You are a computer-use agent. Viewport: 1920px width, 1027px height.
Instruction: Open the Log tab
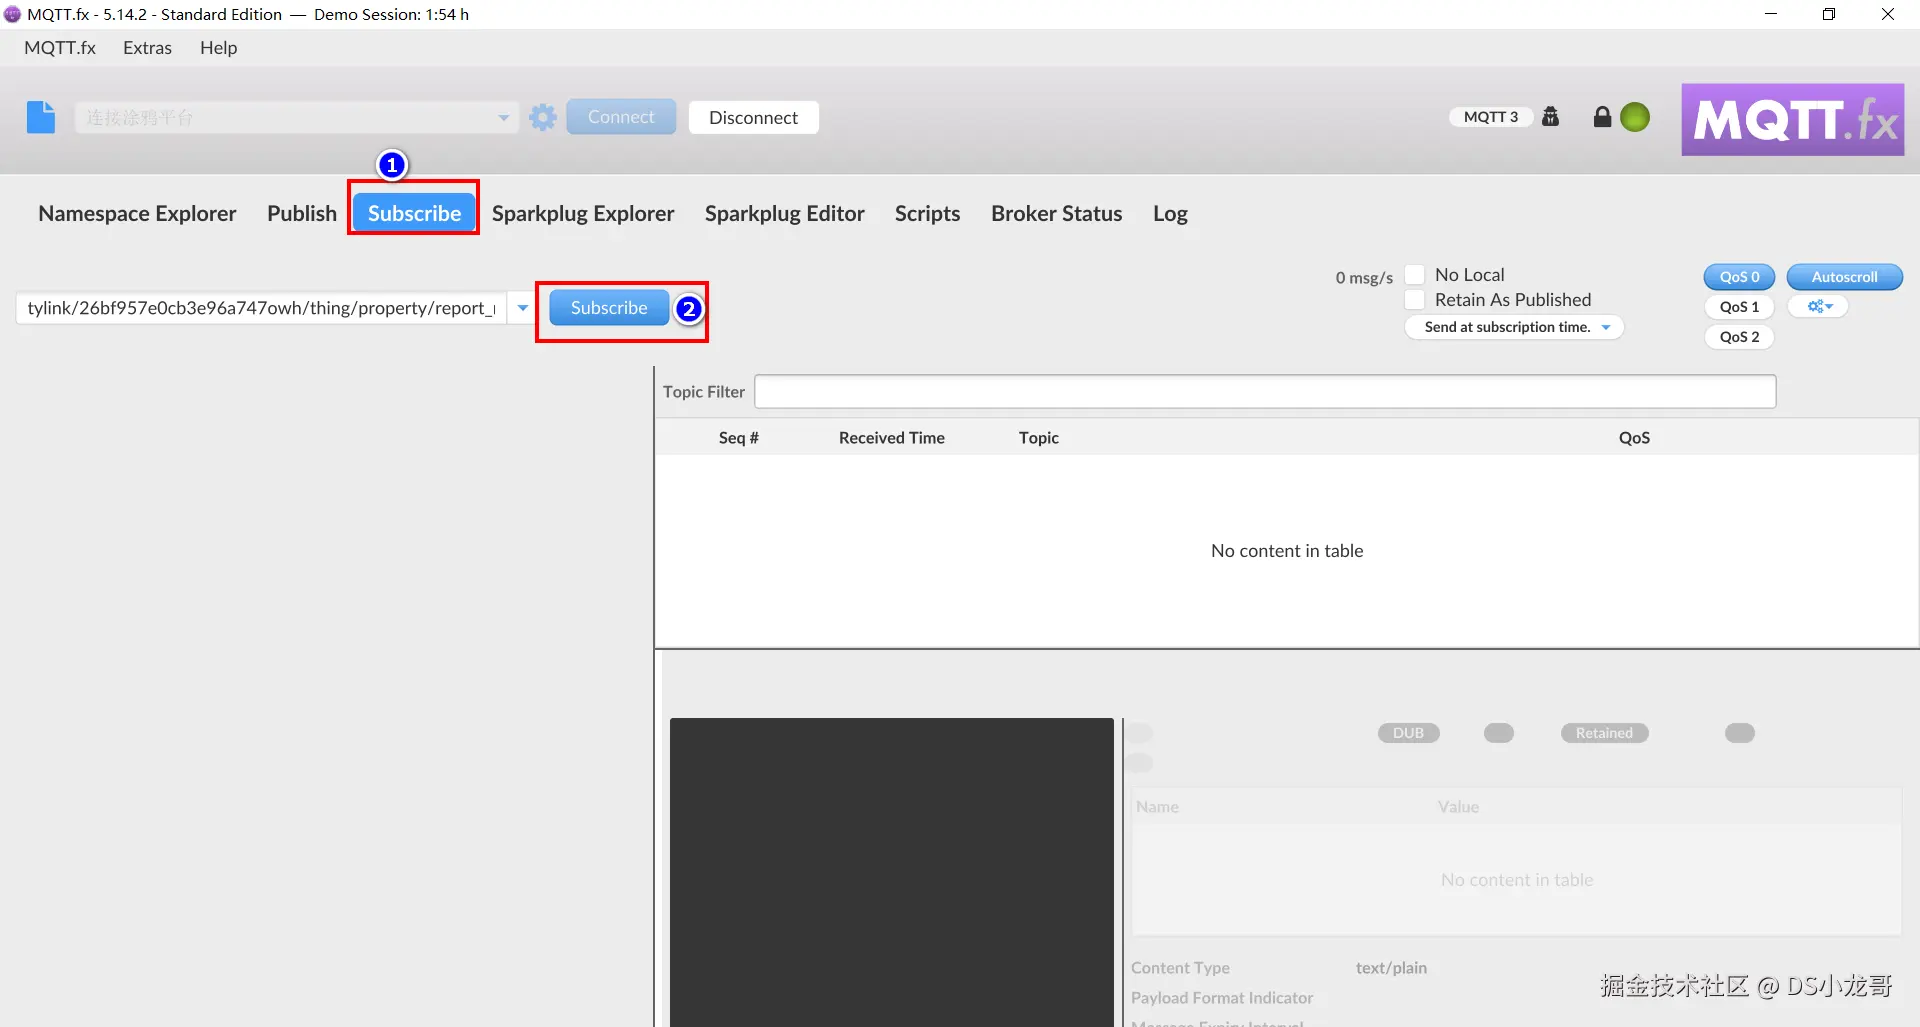click(1170, 213)
